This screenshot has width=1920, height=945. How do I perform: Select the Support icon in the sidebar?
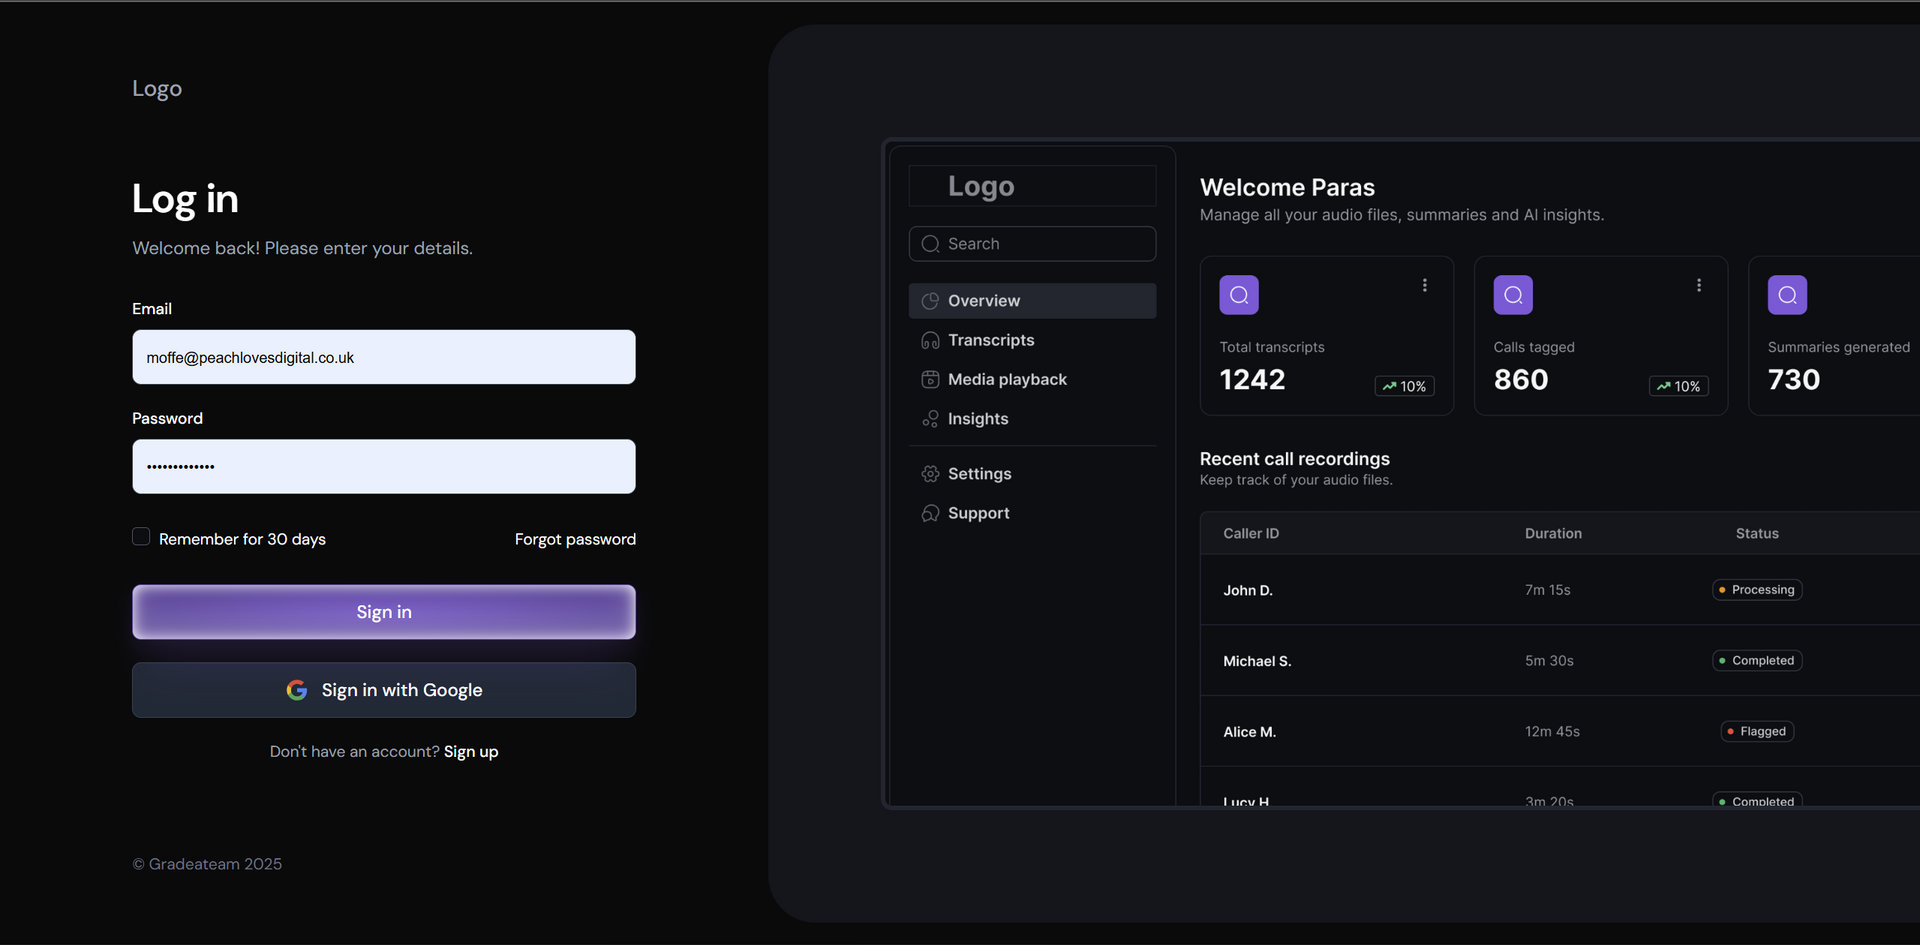click(x=929, y=513)
